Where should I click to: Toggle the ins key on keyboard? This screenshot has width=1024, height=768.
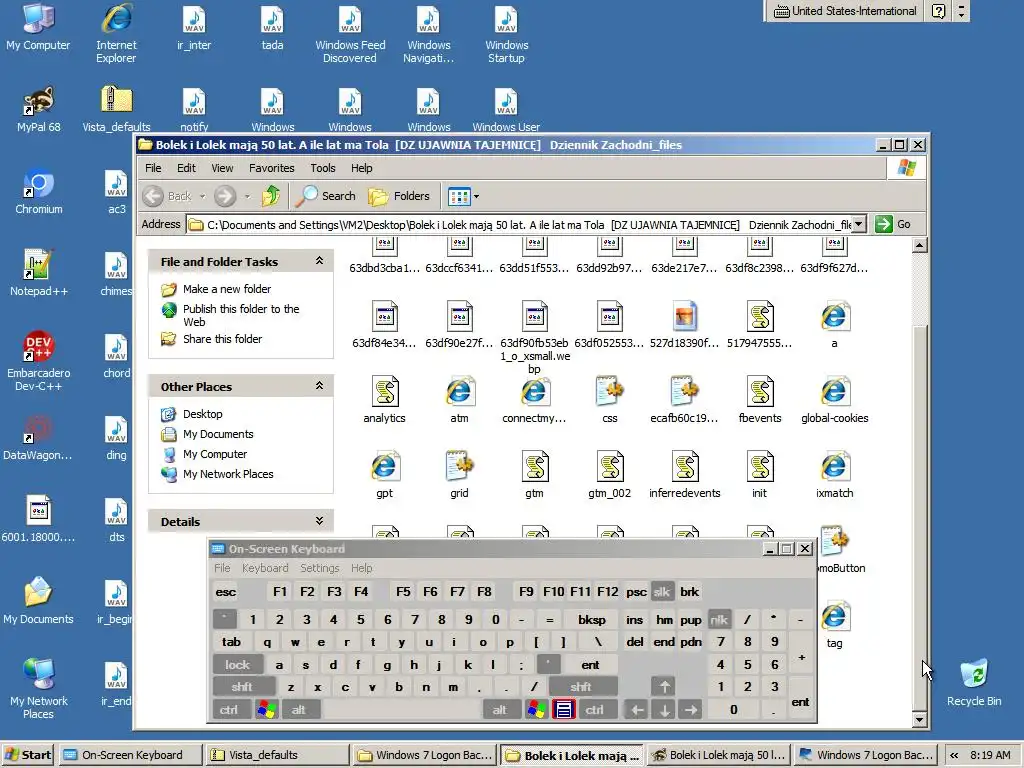pyautogui.click(x=635, y=620)
